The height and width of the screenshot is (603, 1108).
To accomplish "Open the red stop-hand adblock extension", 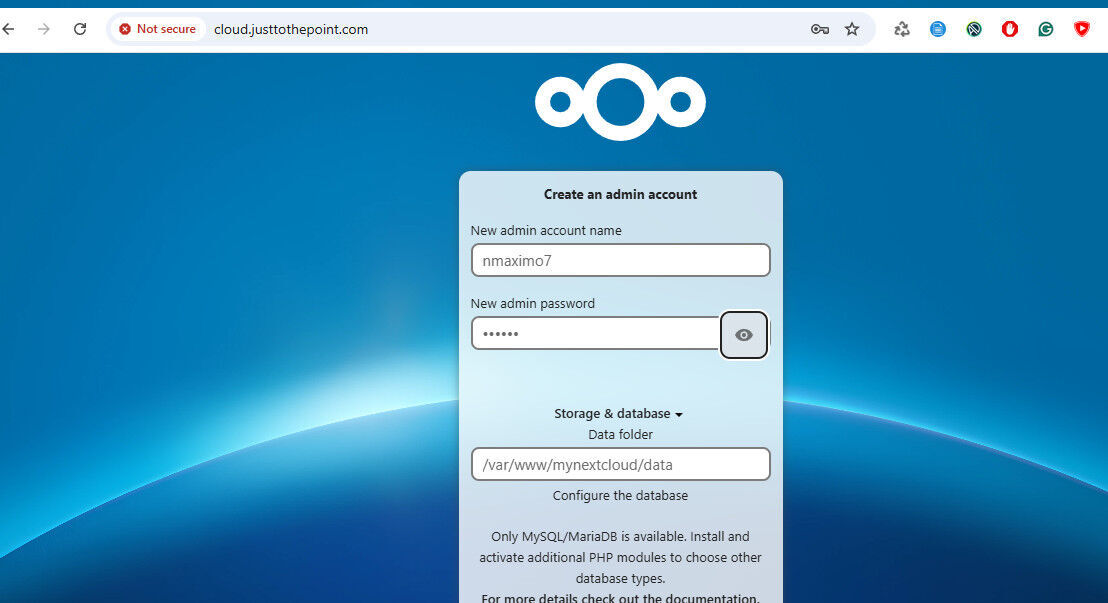I will pos(1010,29).
